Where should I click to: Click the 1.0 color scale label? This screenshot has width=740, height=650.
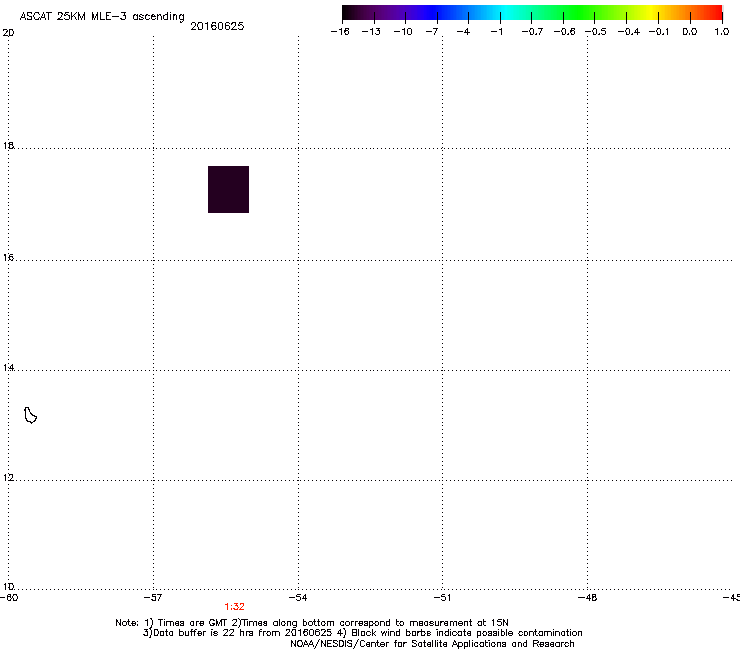pos(722,32)
